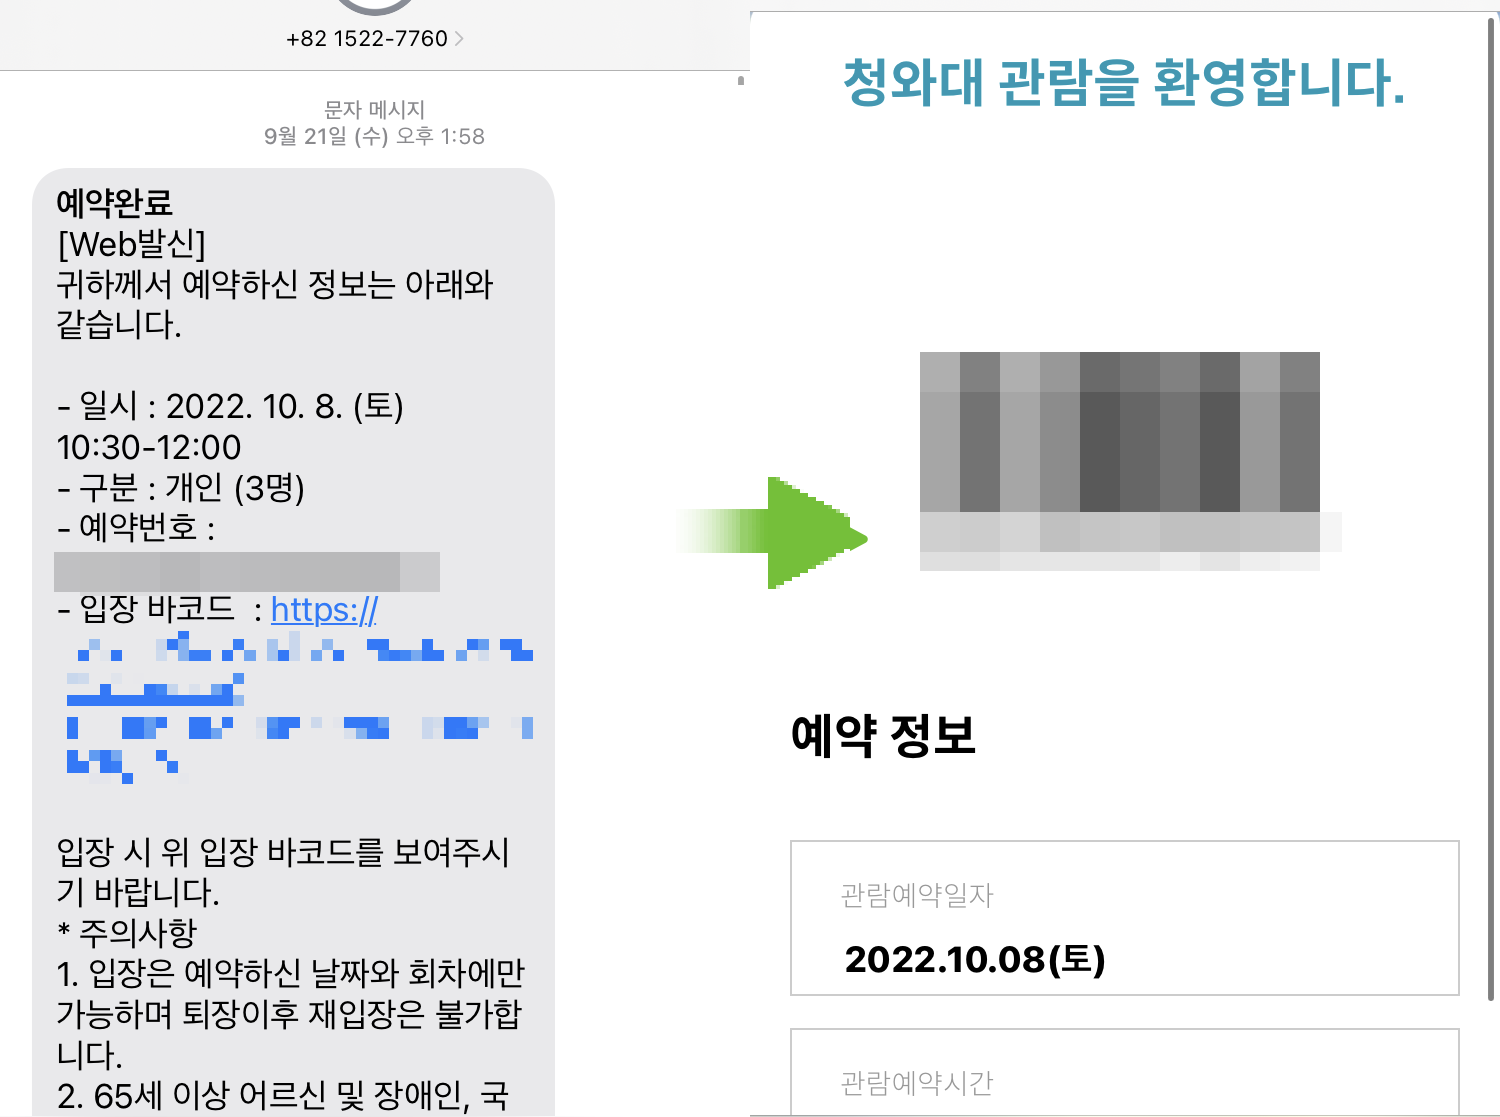
Task: Click the '[Web발신]' text in the message
Action: click(x=131, y=244)
